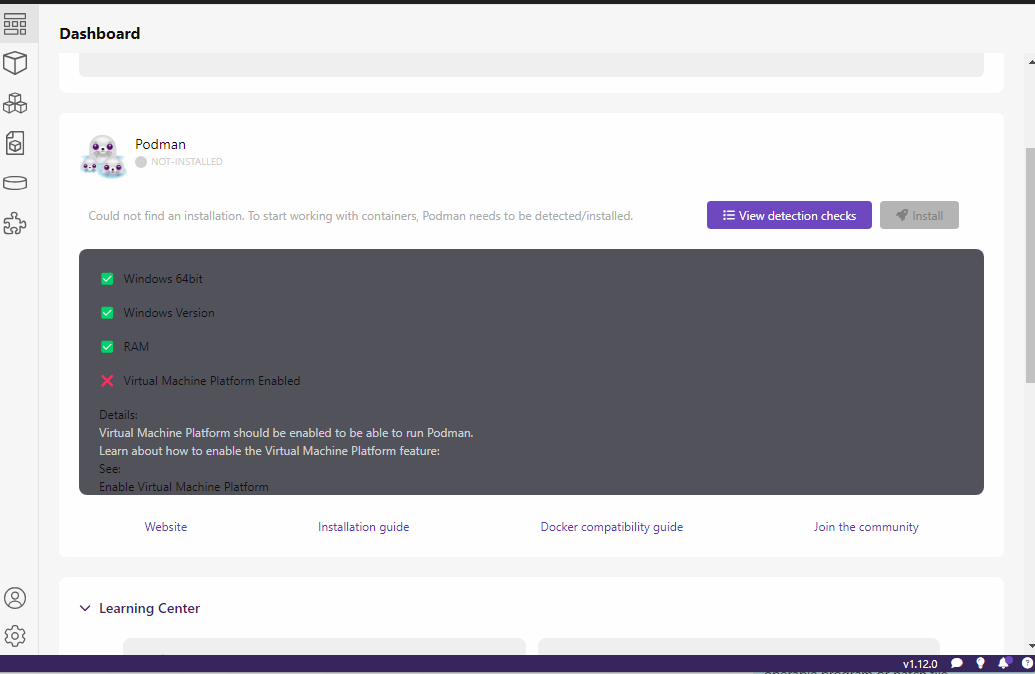Click 'Virtual Machine Platform Enabled' check text

click(212, 381)
